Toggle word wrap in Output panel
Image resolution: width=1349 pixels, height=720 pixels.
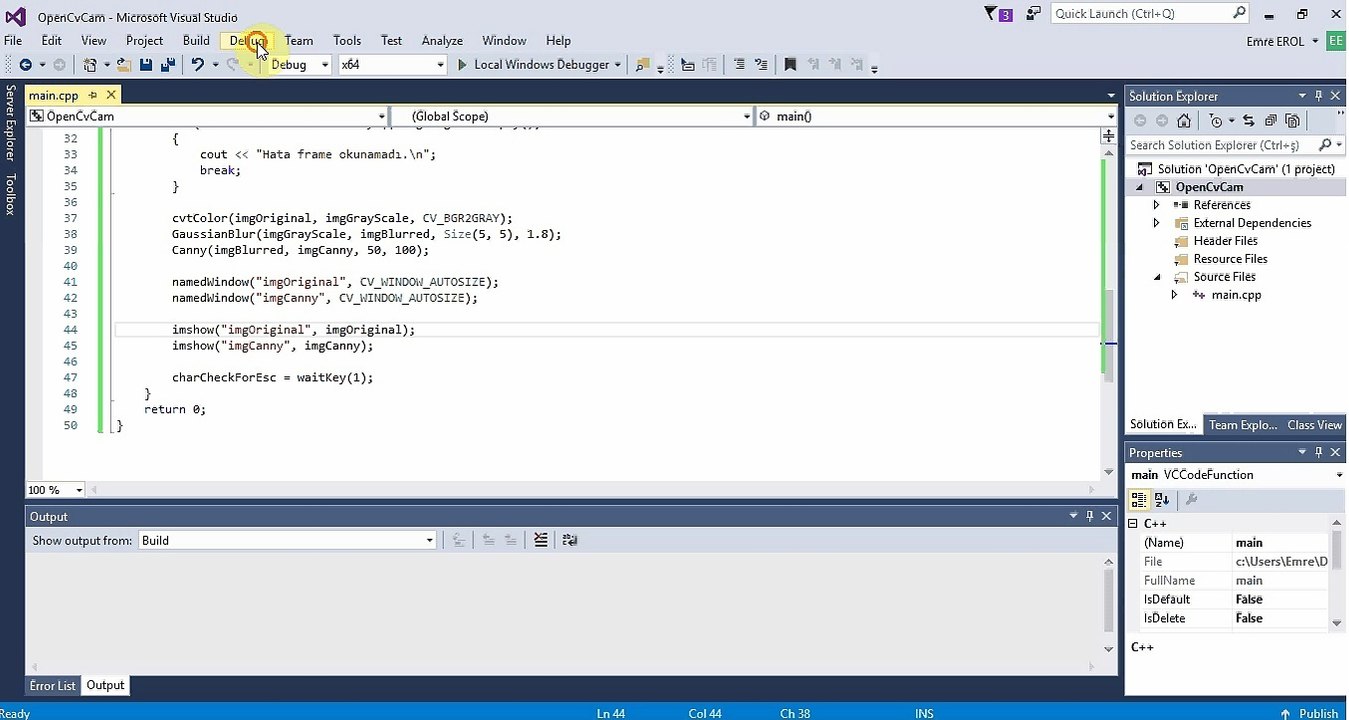(570, 540)
